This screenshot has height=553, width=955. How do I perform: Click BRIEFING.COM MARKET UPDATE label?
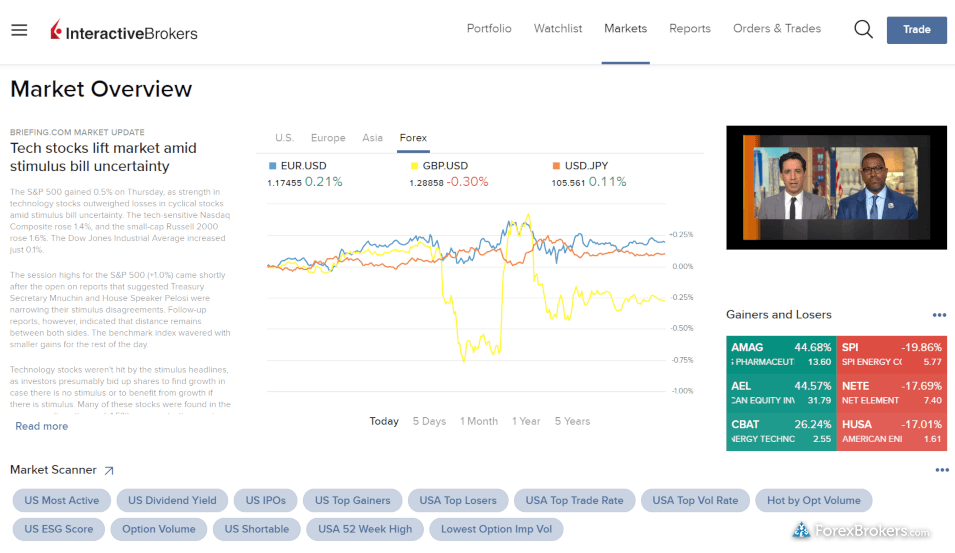tap(77, 132)
